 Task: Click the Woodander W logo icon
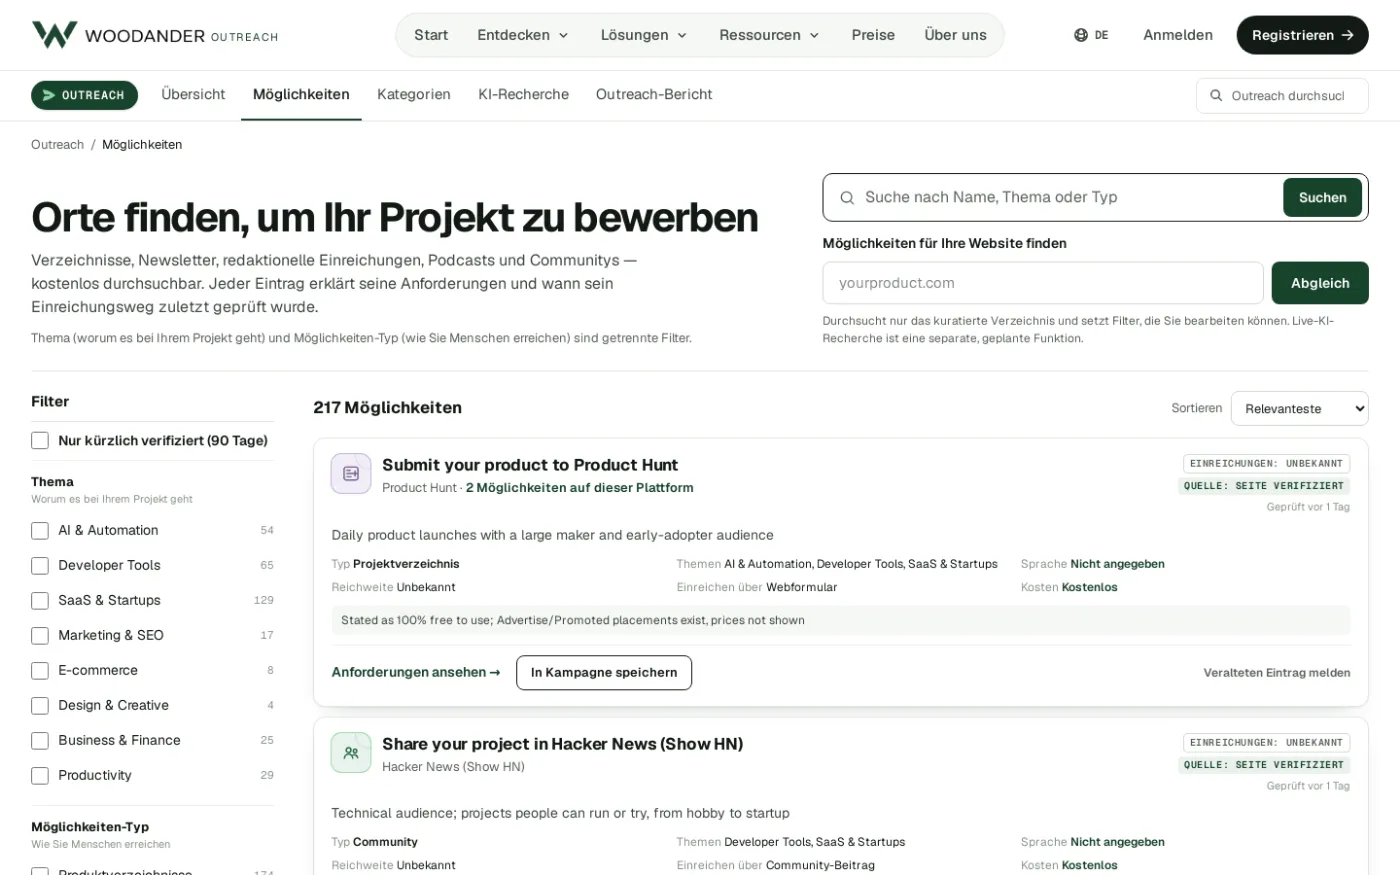[54, 35]
